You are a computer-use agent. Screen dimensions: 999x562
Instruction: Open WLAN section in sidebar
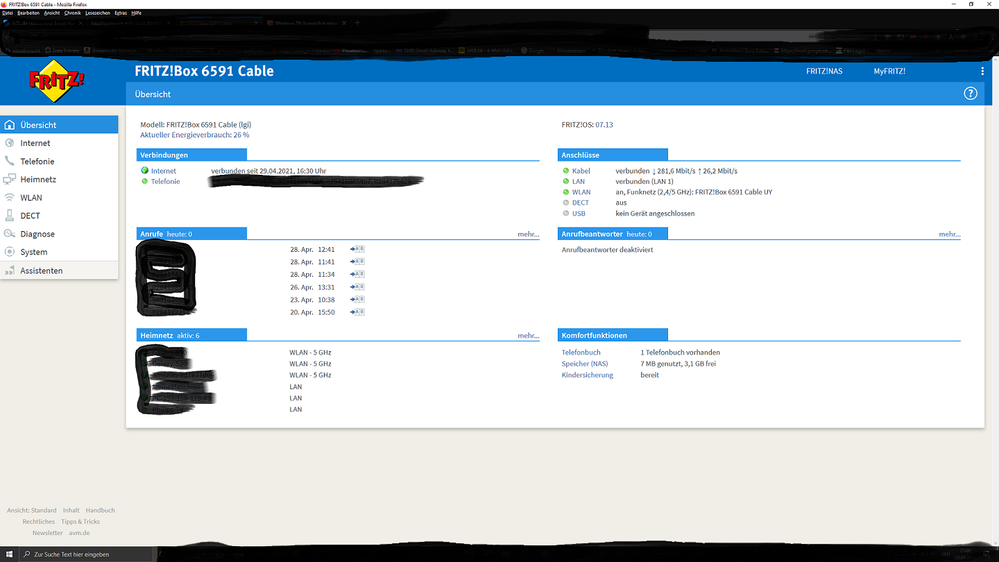(x=59, y=198)
